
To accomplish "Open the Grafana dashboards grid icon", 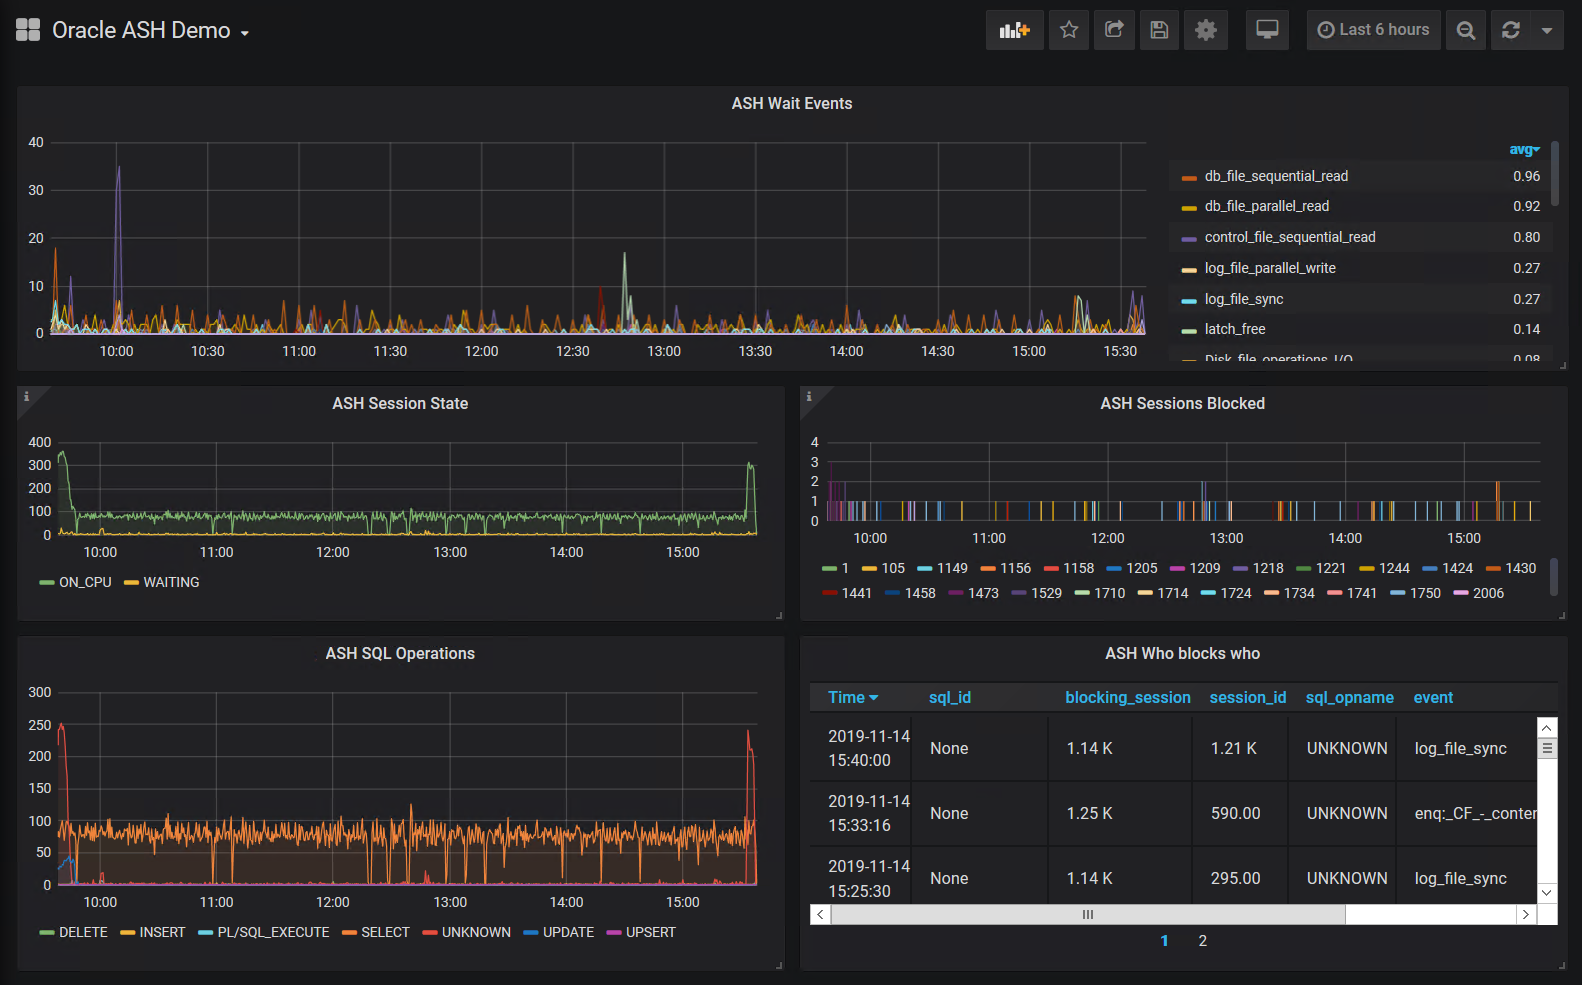I will 28,30.
